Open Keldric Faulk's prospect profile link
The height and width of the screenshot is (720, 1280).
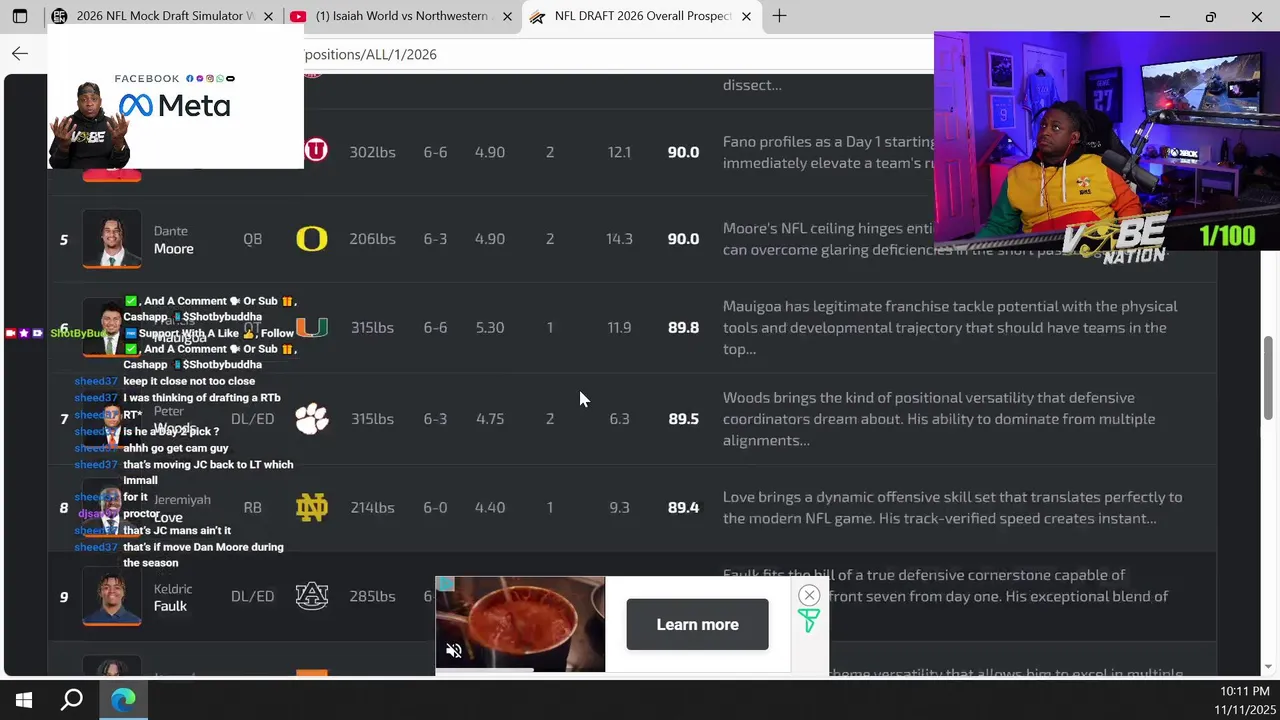click(x=173, y=597)
